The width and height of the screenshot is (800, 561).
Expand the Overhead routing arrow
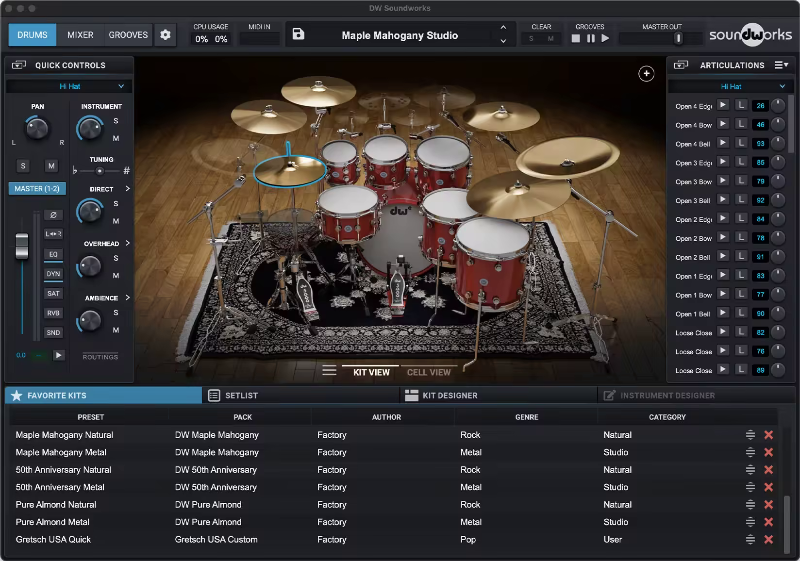pyautogui.click(x=127, y=243)
